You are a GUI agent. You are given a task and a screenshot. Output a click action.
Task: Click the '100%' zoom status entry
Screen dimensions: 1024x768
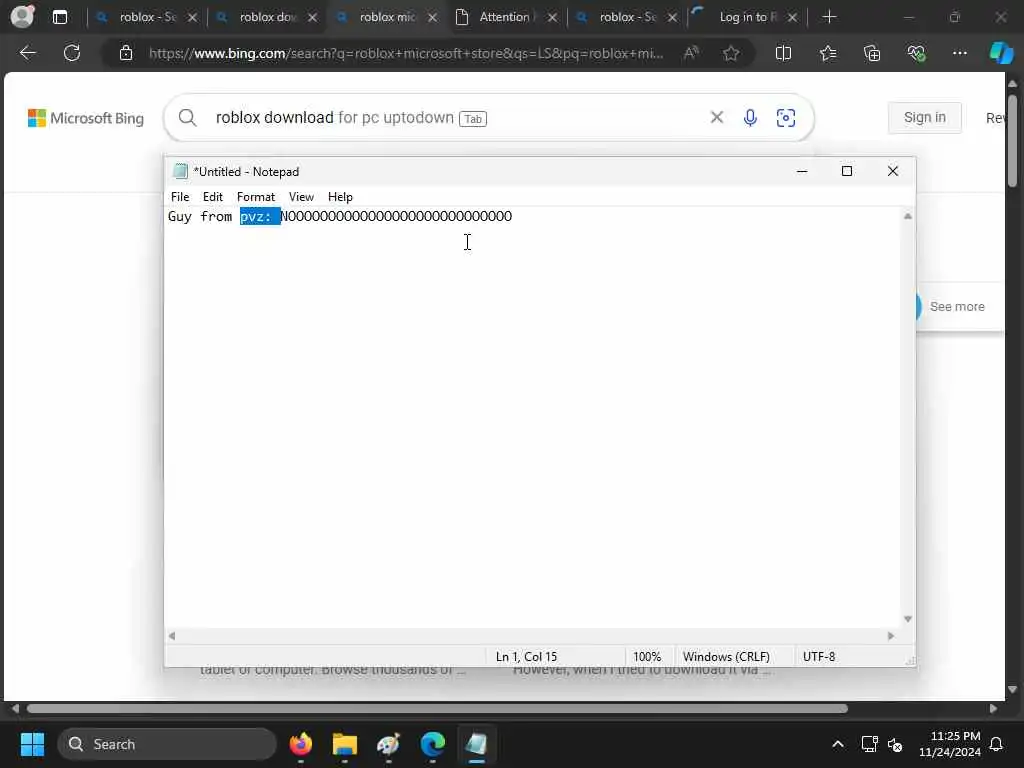click(x=647, y=656)
